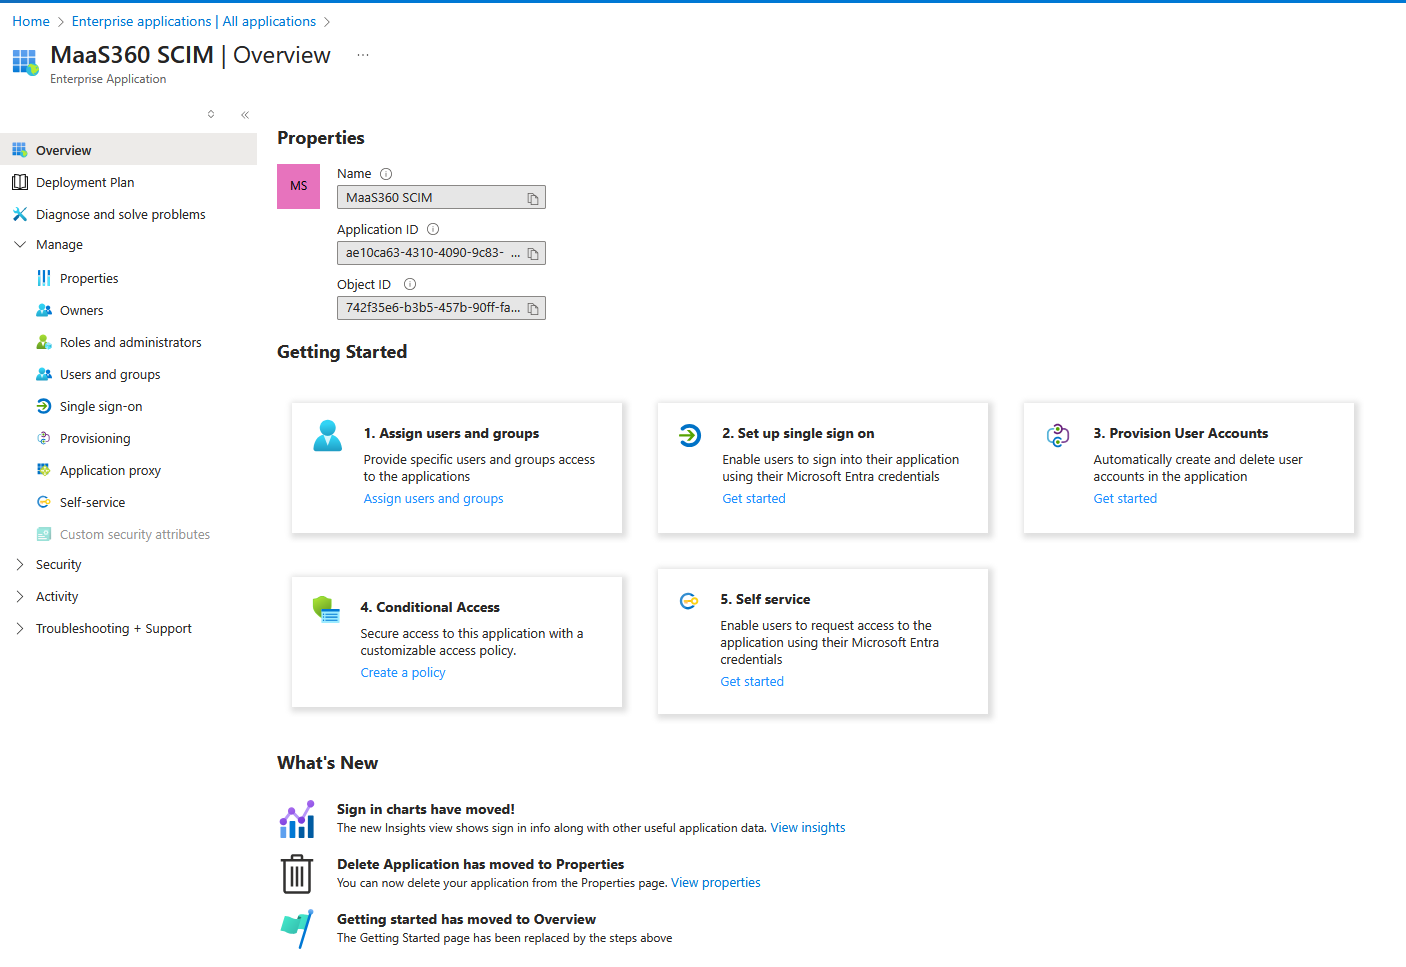The width and height of the screenshot is (1406, 967).
Task: Click the Single sign-on sidebar icon
Action: (44, 406)
